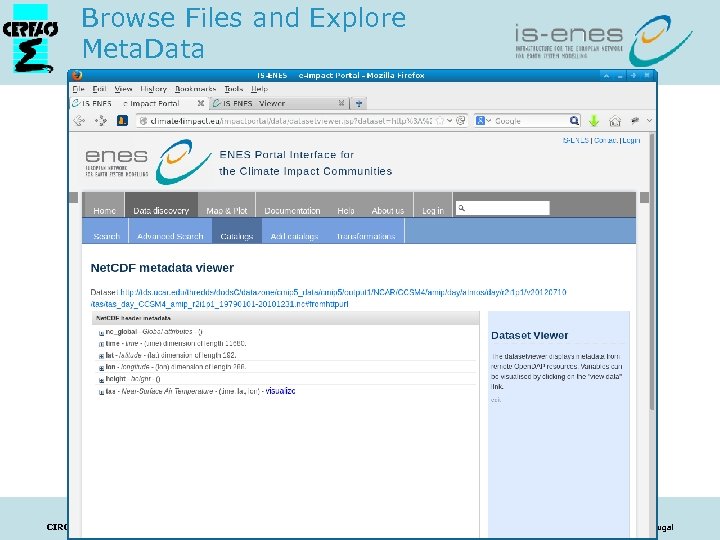Close the IS-ENES e-Impact Portal tab
720x540 pixels.
201,103
